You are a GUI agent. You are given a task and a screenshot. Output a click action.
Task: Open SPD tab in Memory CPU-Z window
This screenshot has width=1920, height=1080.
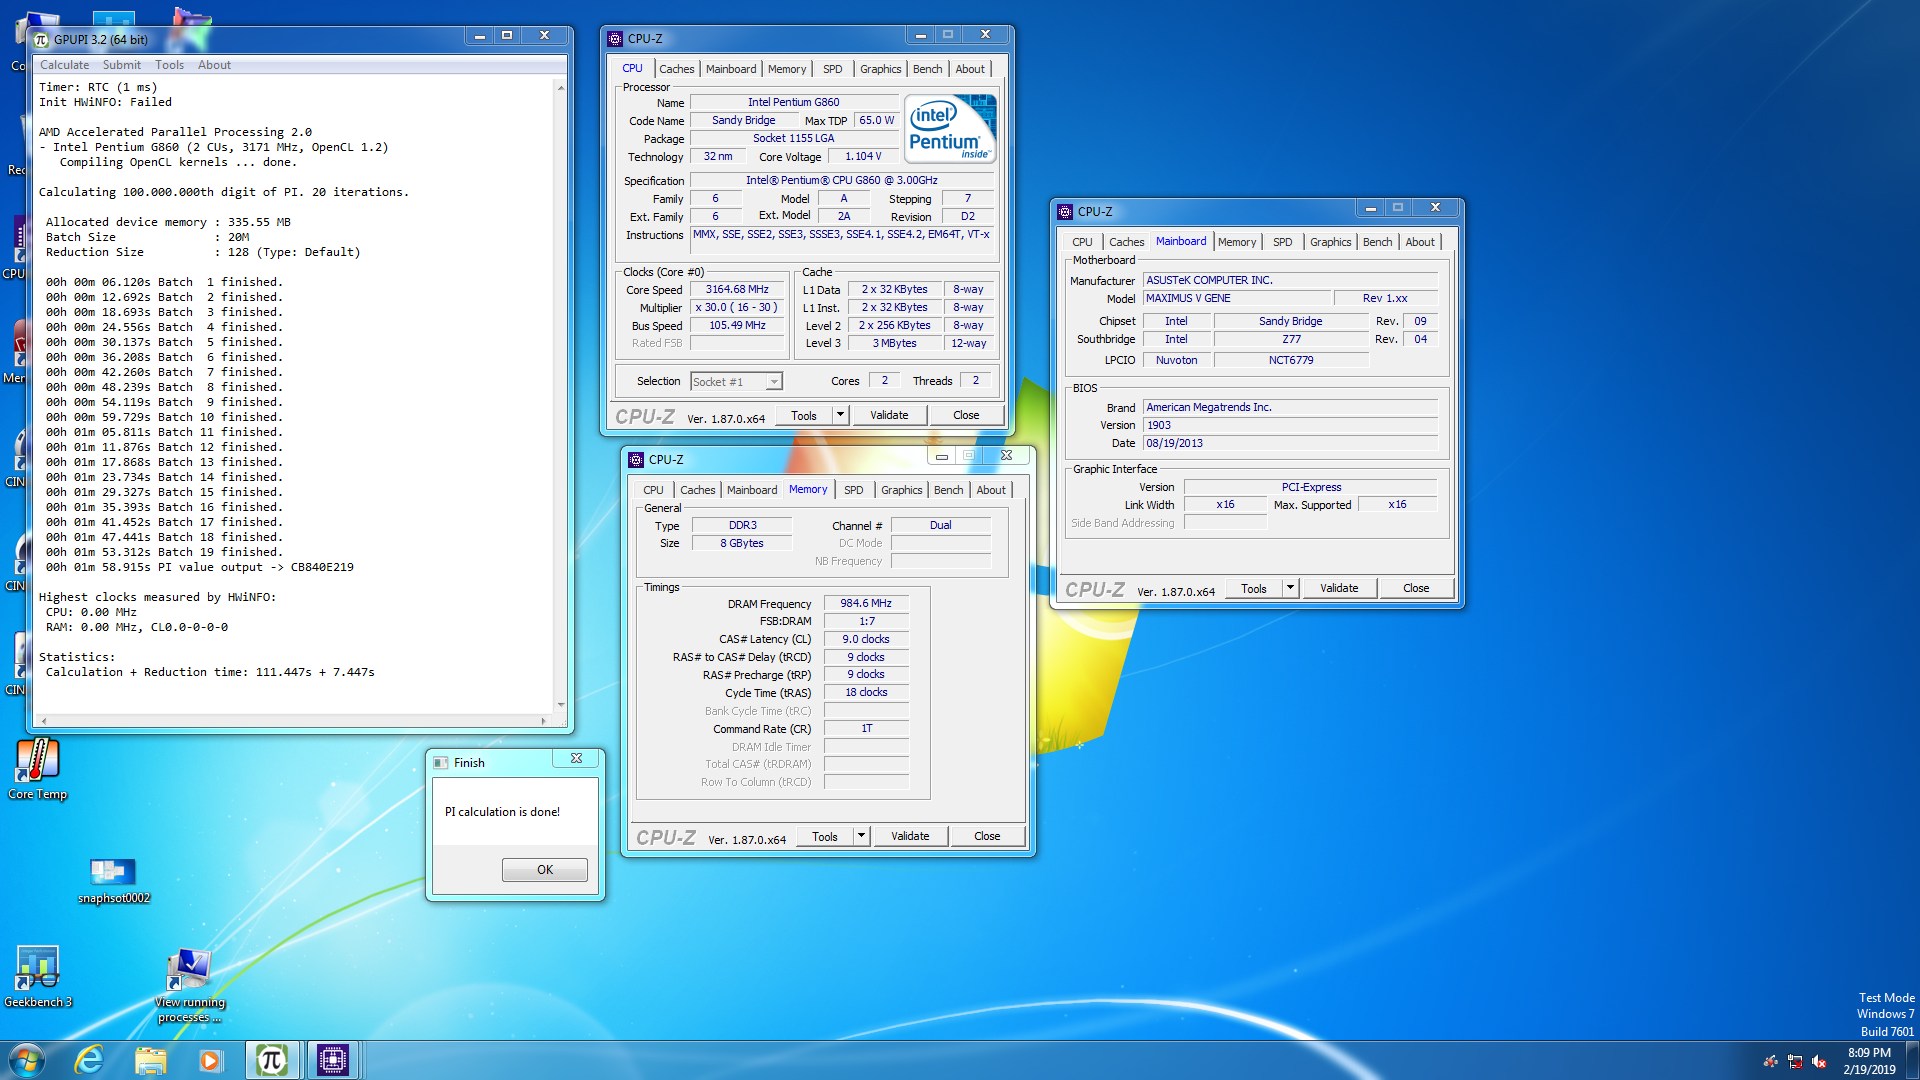(x=853, y=490)
